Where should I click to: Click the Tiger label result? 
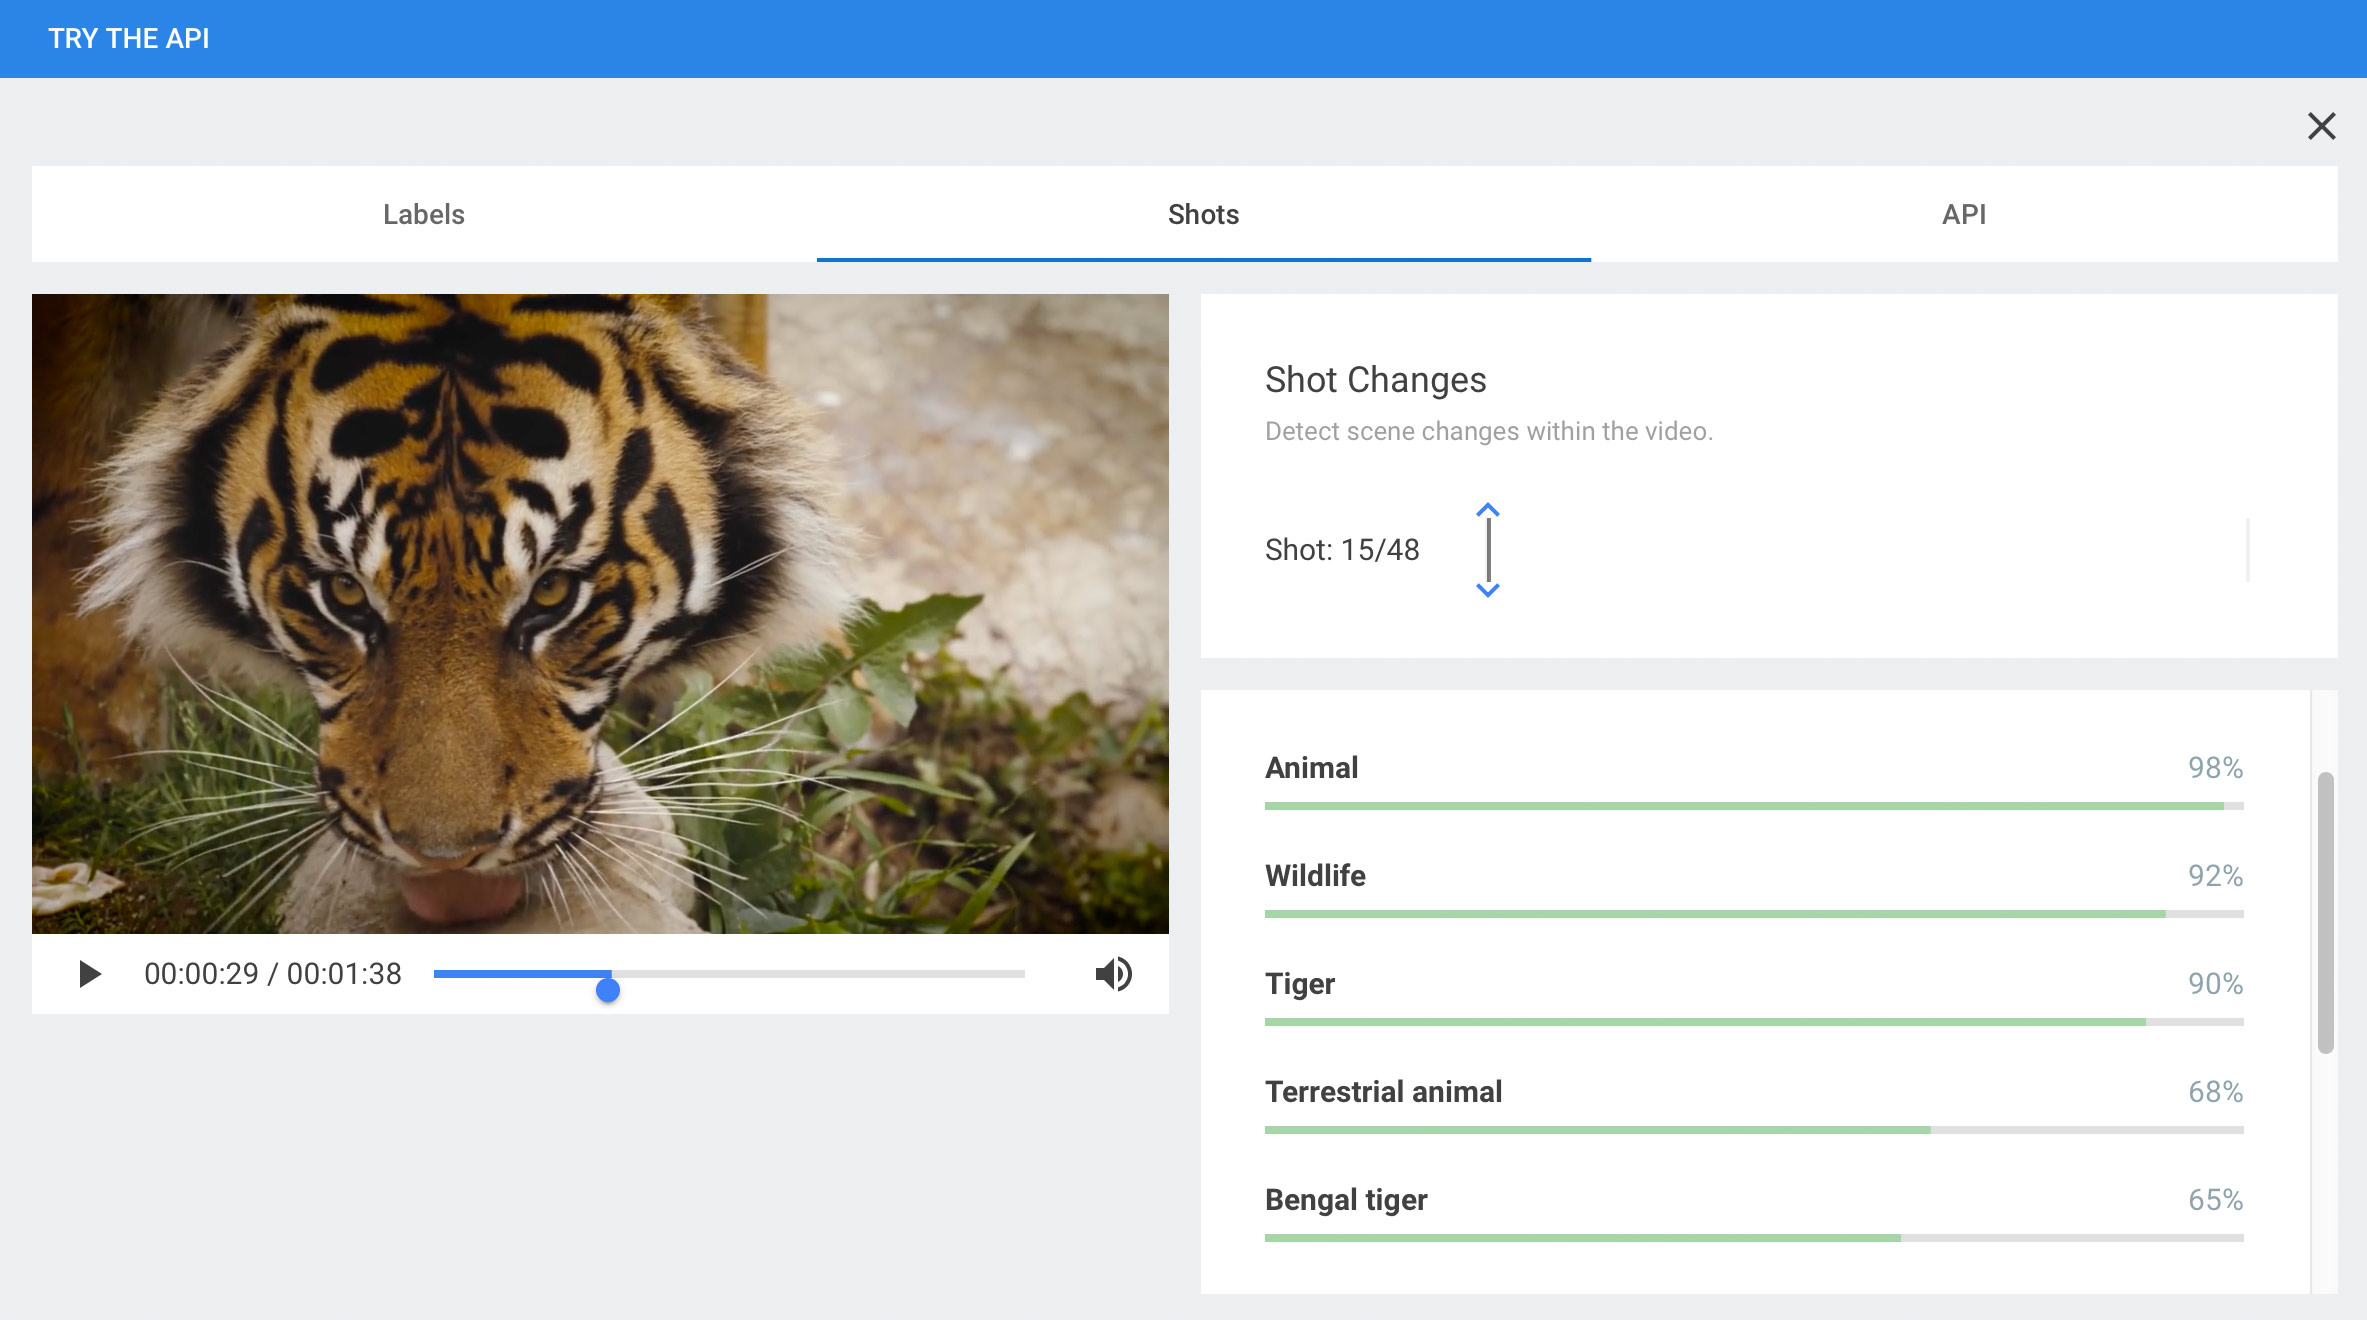point(1301,983)
